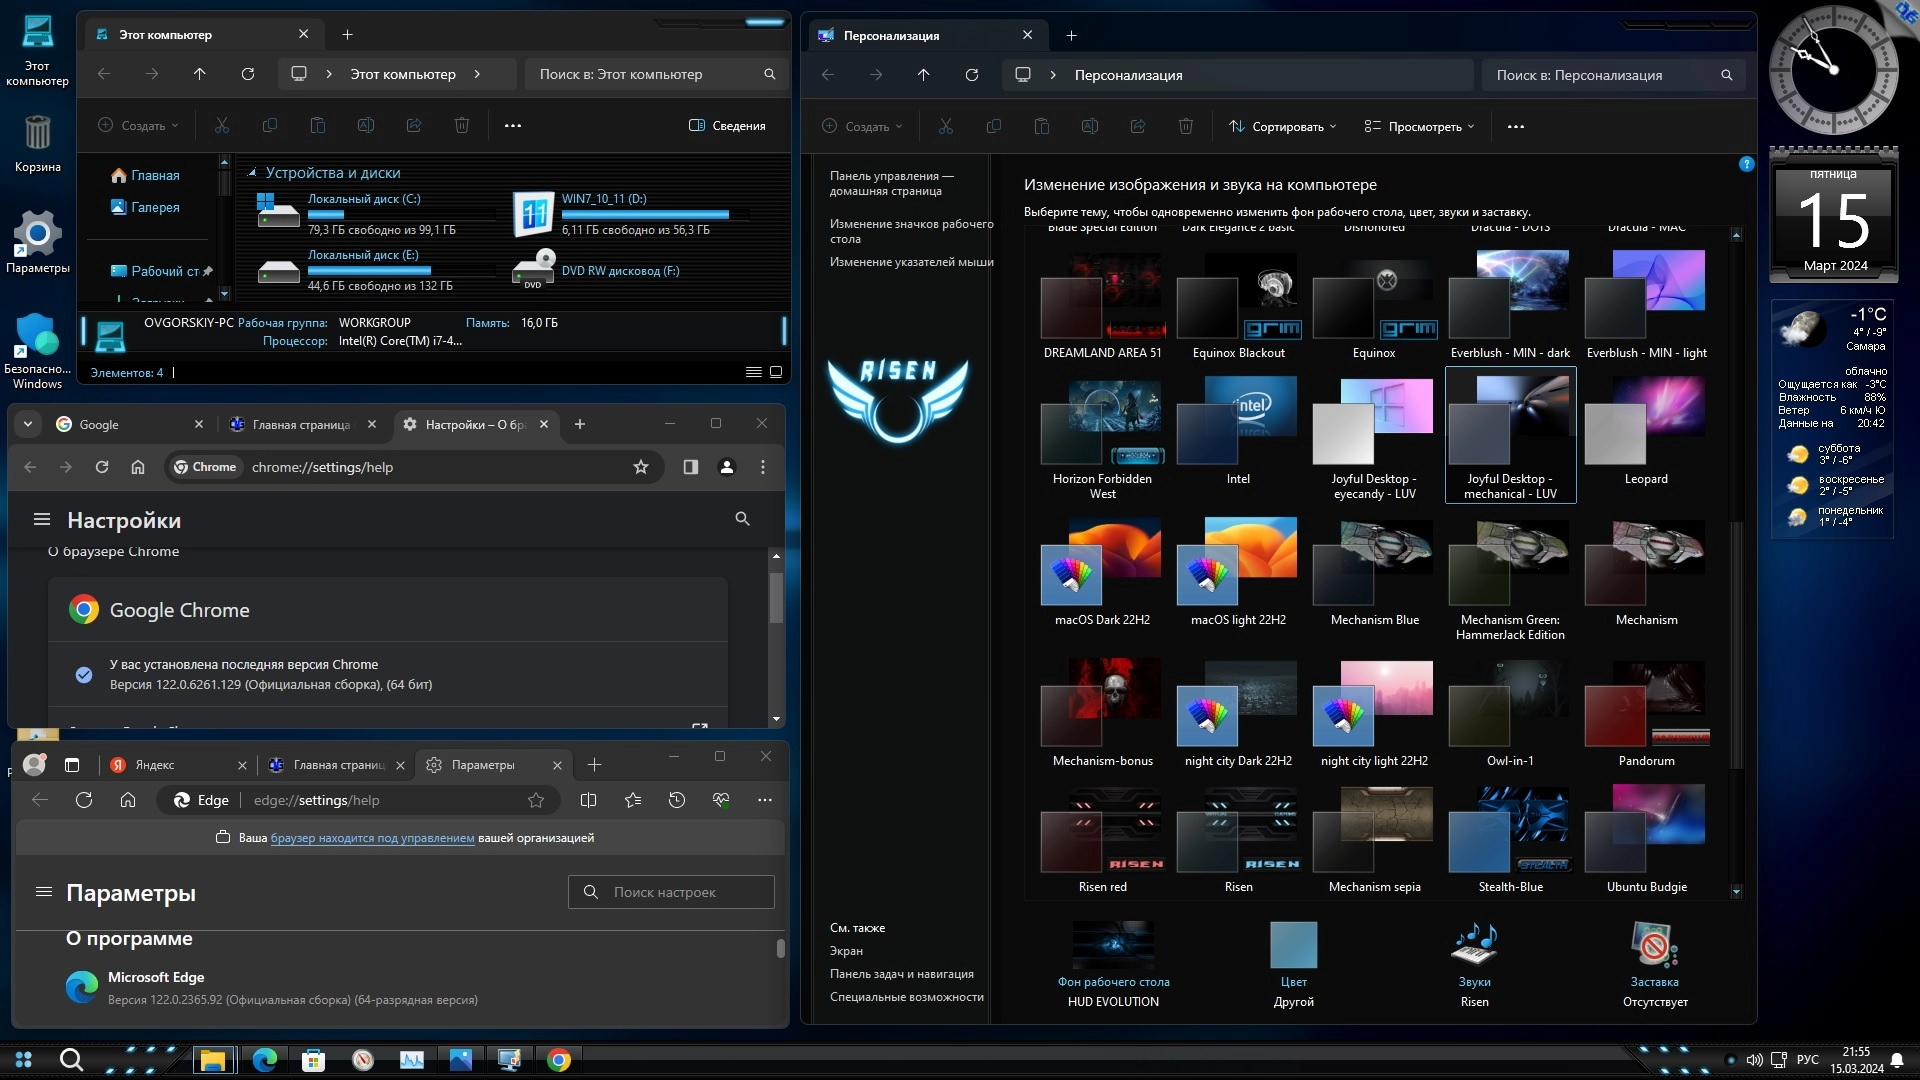The height and width of the screenshot is (1080, 1920).
Task: Click Chrome bookmark star icon
Action: tap(641, 467)
